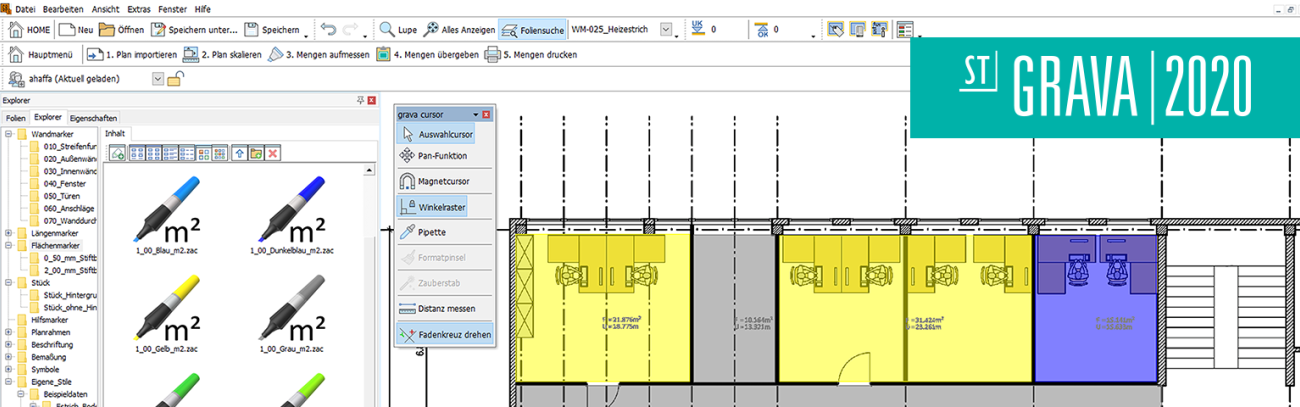Click the up-arrow folder icon in Inhalt toolbar
Screen dimensions: 1300x407
[x=239, y=153]
